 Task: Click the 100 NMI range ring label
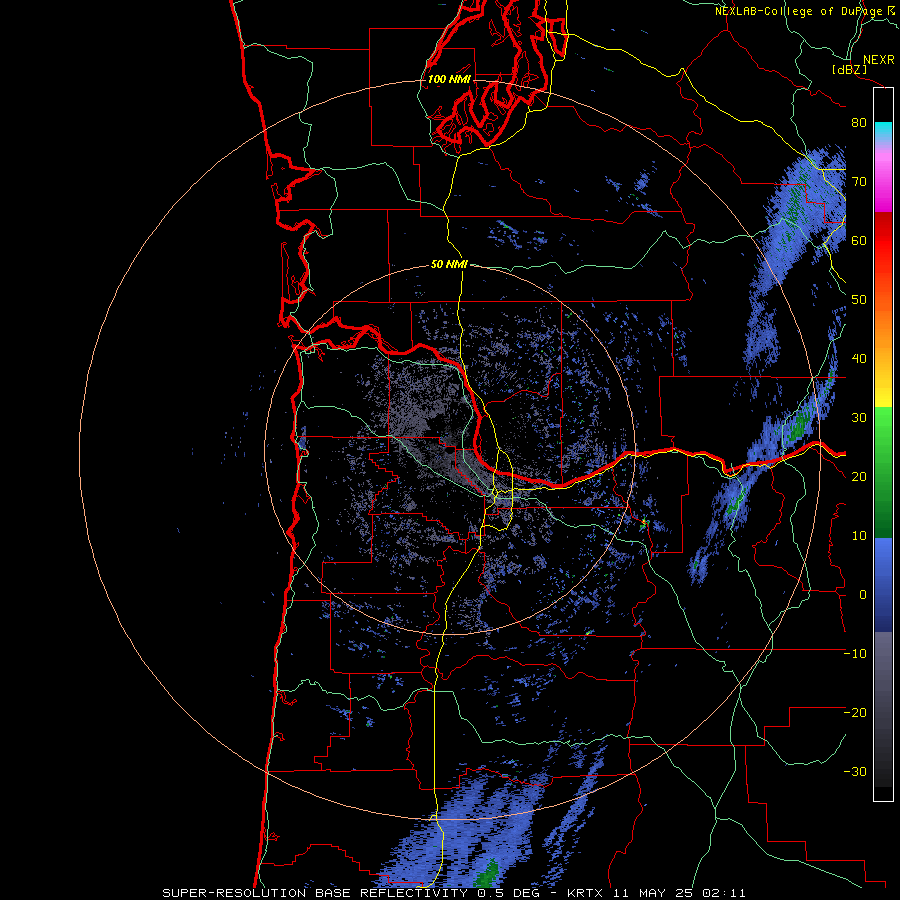point(449,79)
